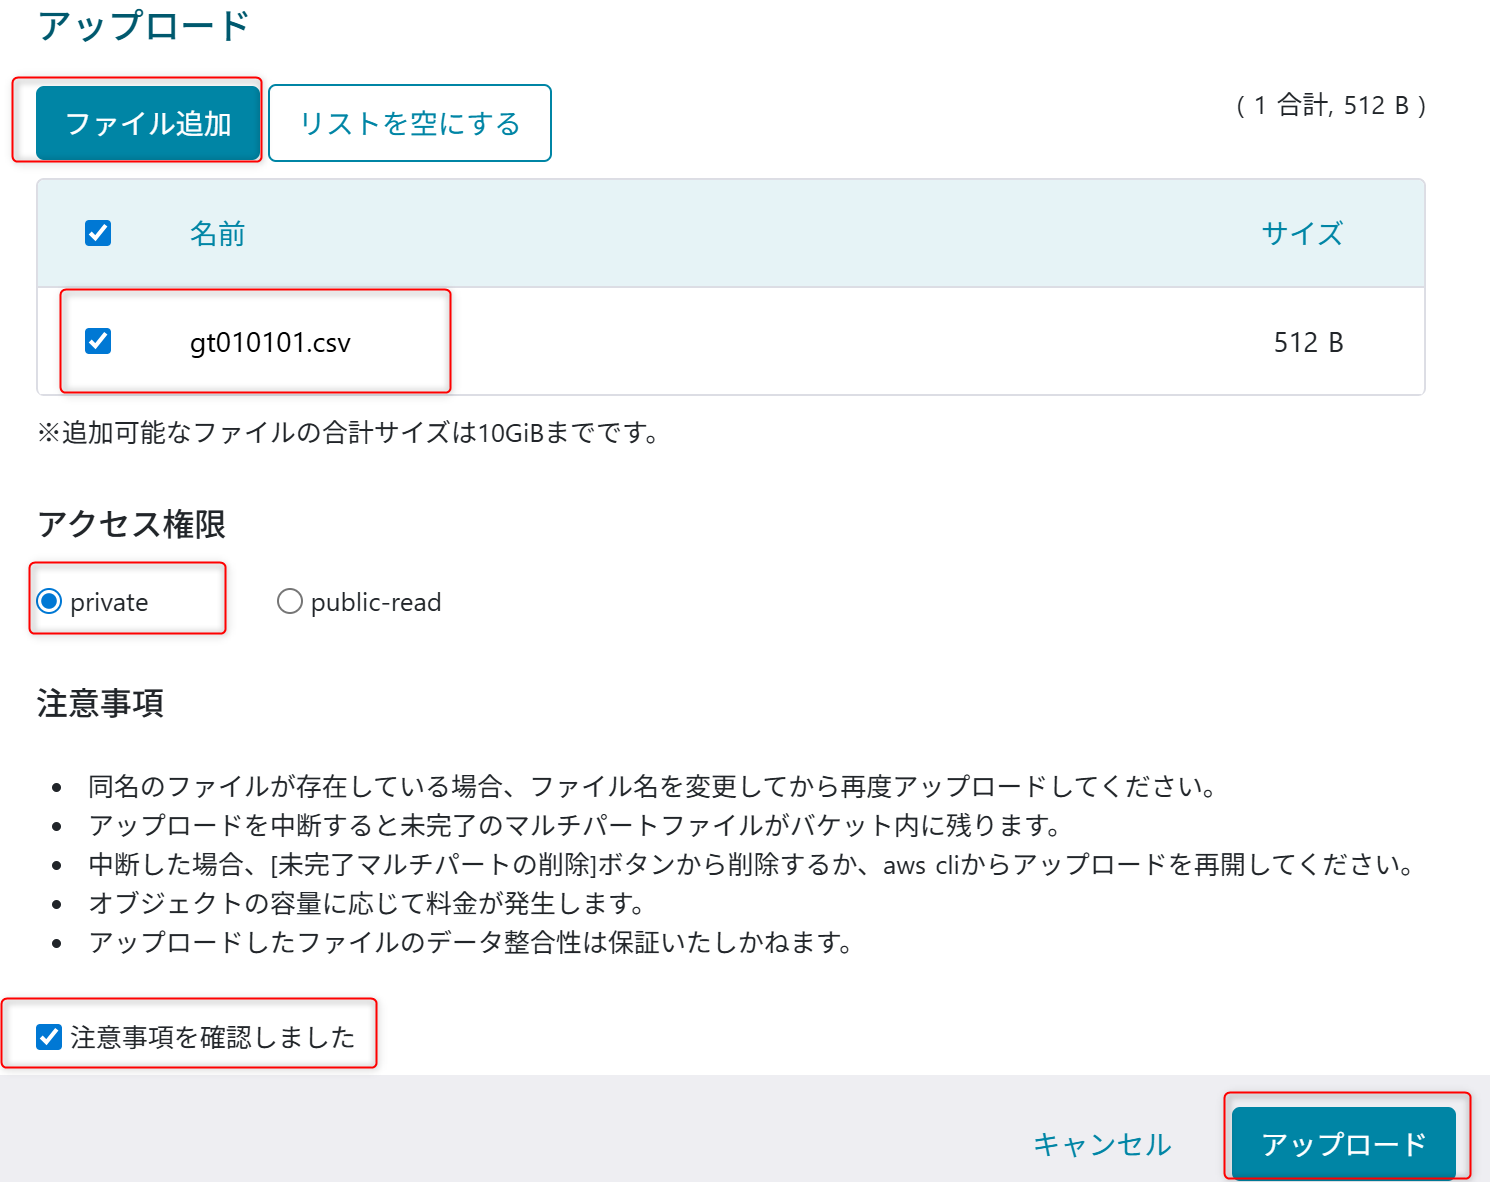Keep private access selected via radio button
Image resolution: width=1490 pixels, height=1182 pixels.
(x=47, y=601)
